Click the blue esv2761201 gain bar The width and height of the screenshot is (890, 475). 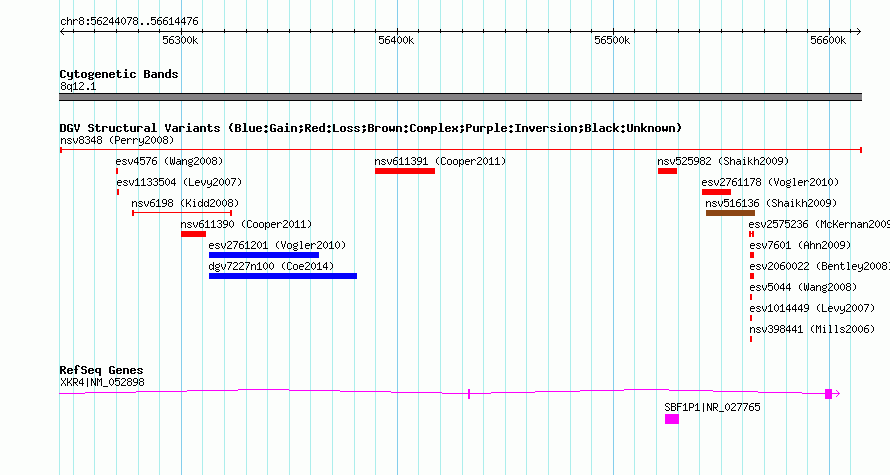point(264,255)
